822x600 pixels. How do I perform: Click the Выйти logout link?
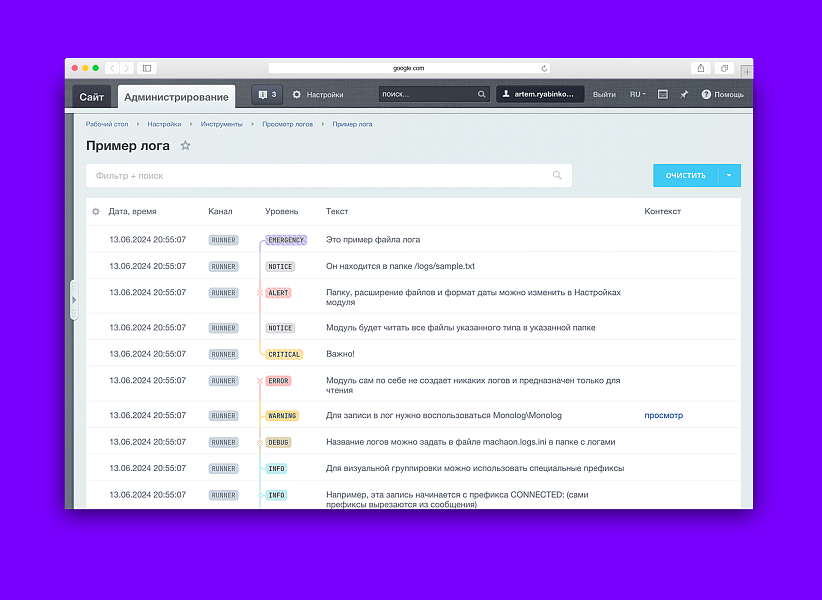pos(604,95)
